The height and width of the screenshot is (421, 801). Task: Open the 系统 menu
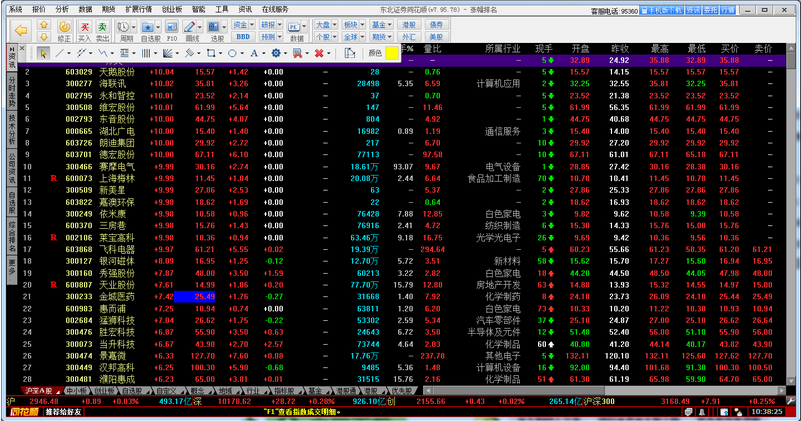[x=15, y=9]
